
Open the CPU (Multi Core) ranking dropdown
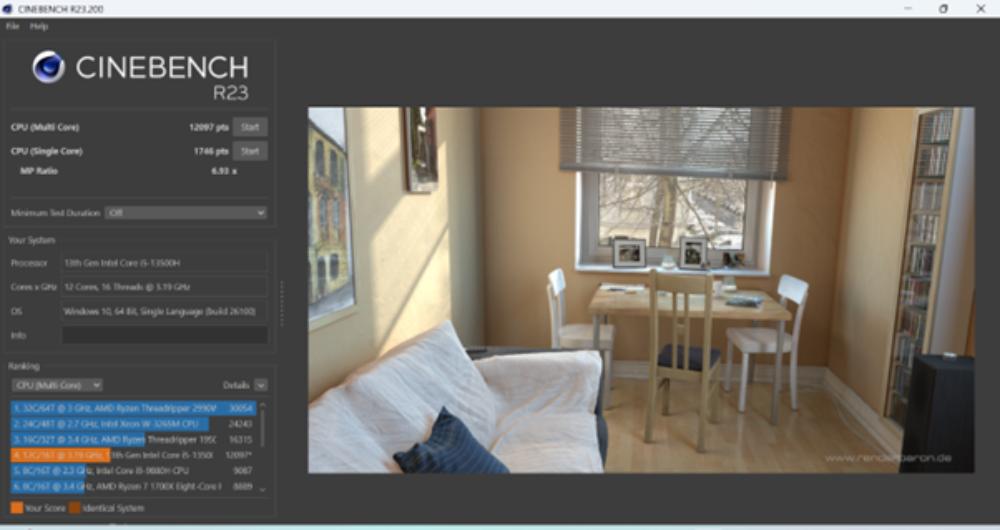(56, 385)
